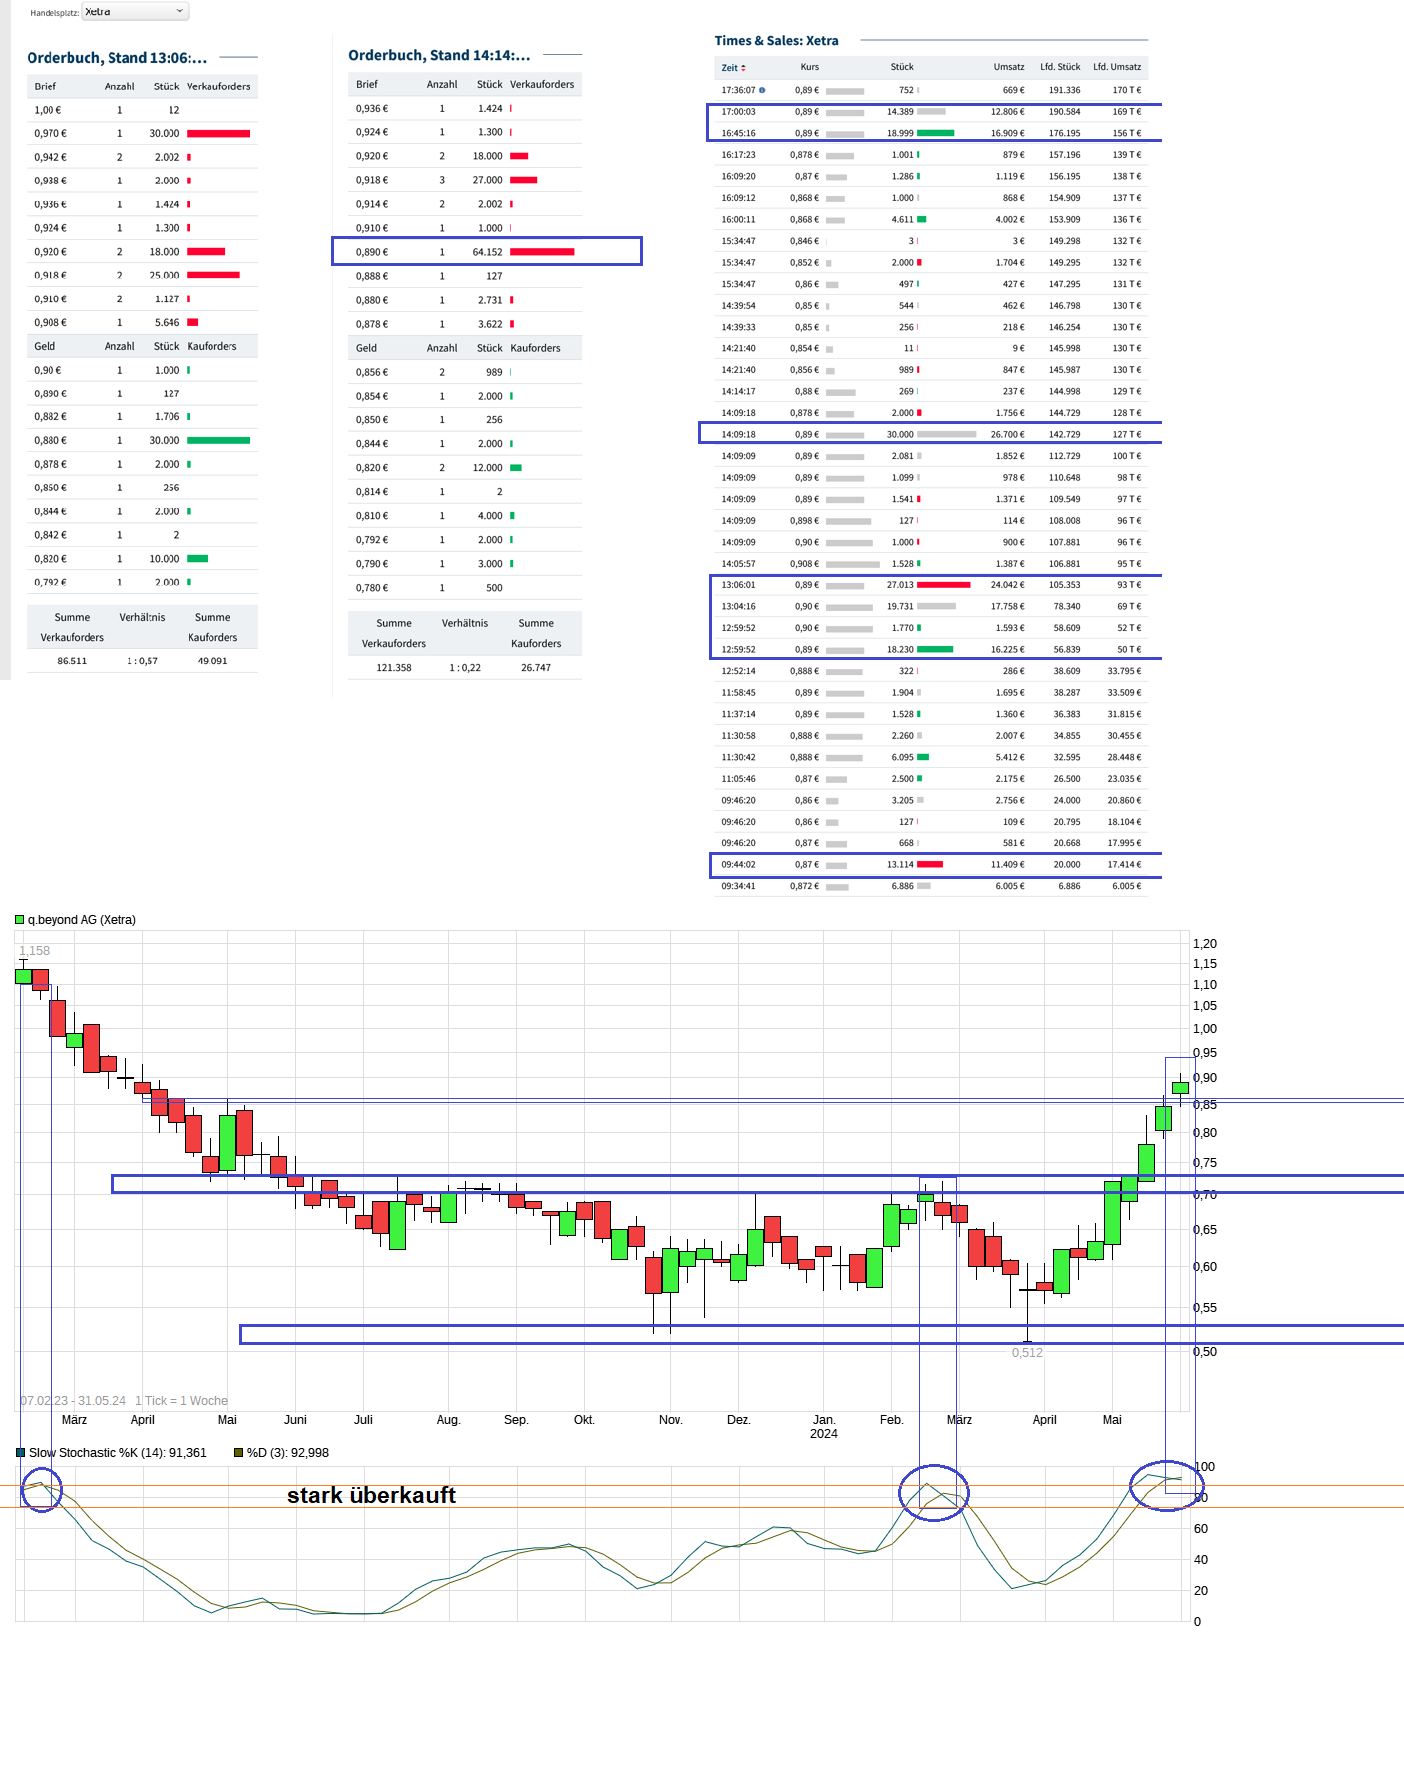The width and height of the screenshot is (1404, 1780).
Task: Click the 24.042 € Umsatz value
Action: 1007,585
